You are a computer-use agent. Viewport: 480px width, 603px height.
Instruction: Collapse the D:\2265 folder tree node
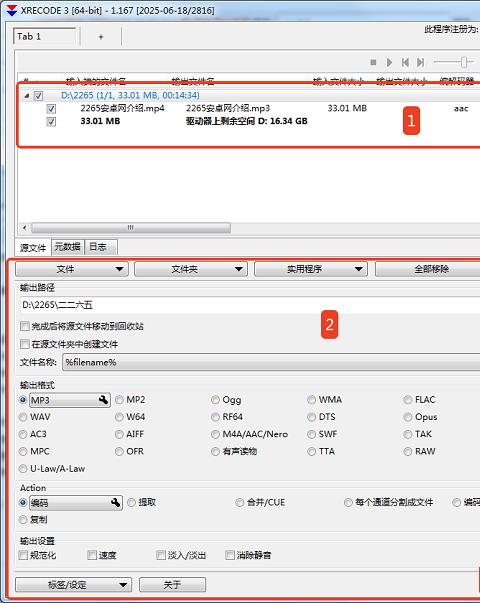[x=27, y=95]
